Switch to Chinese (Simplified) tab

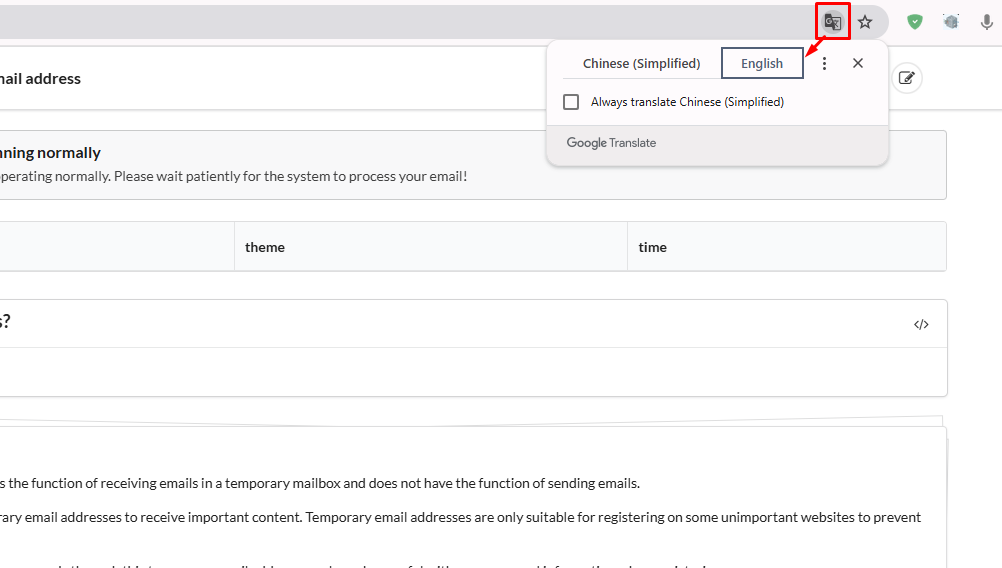coord(641,63)
